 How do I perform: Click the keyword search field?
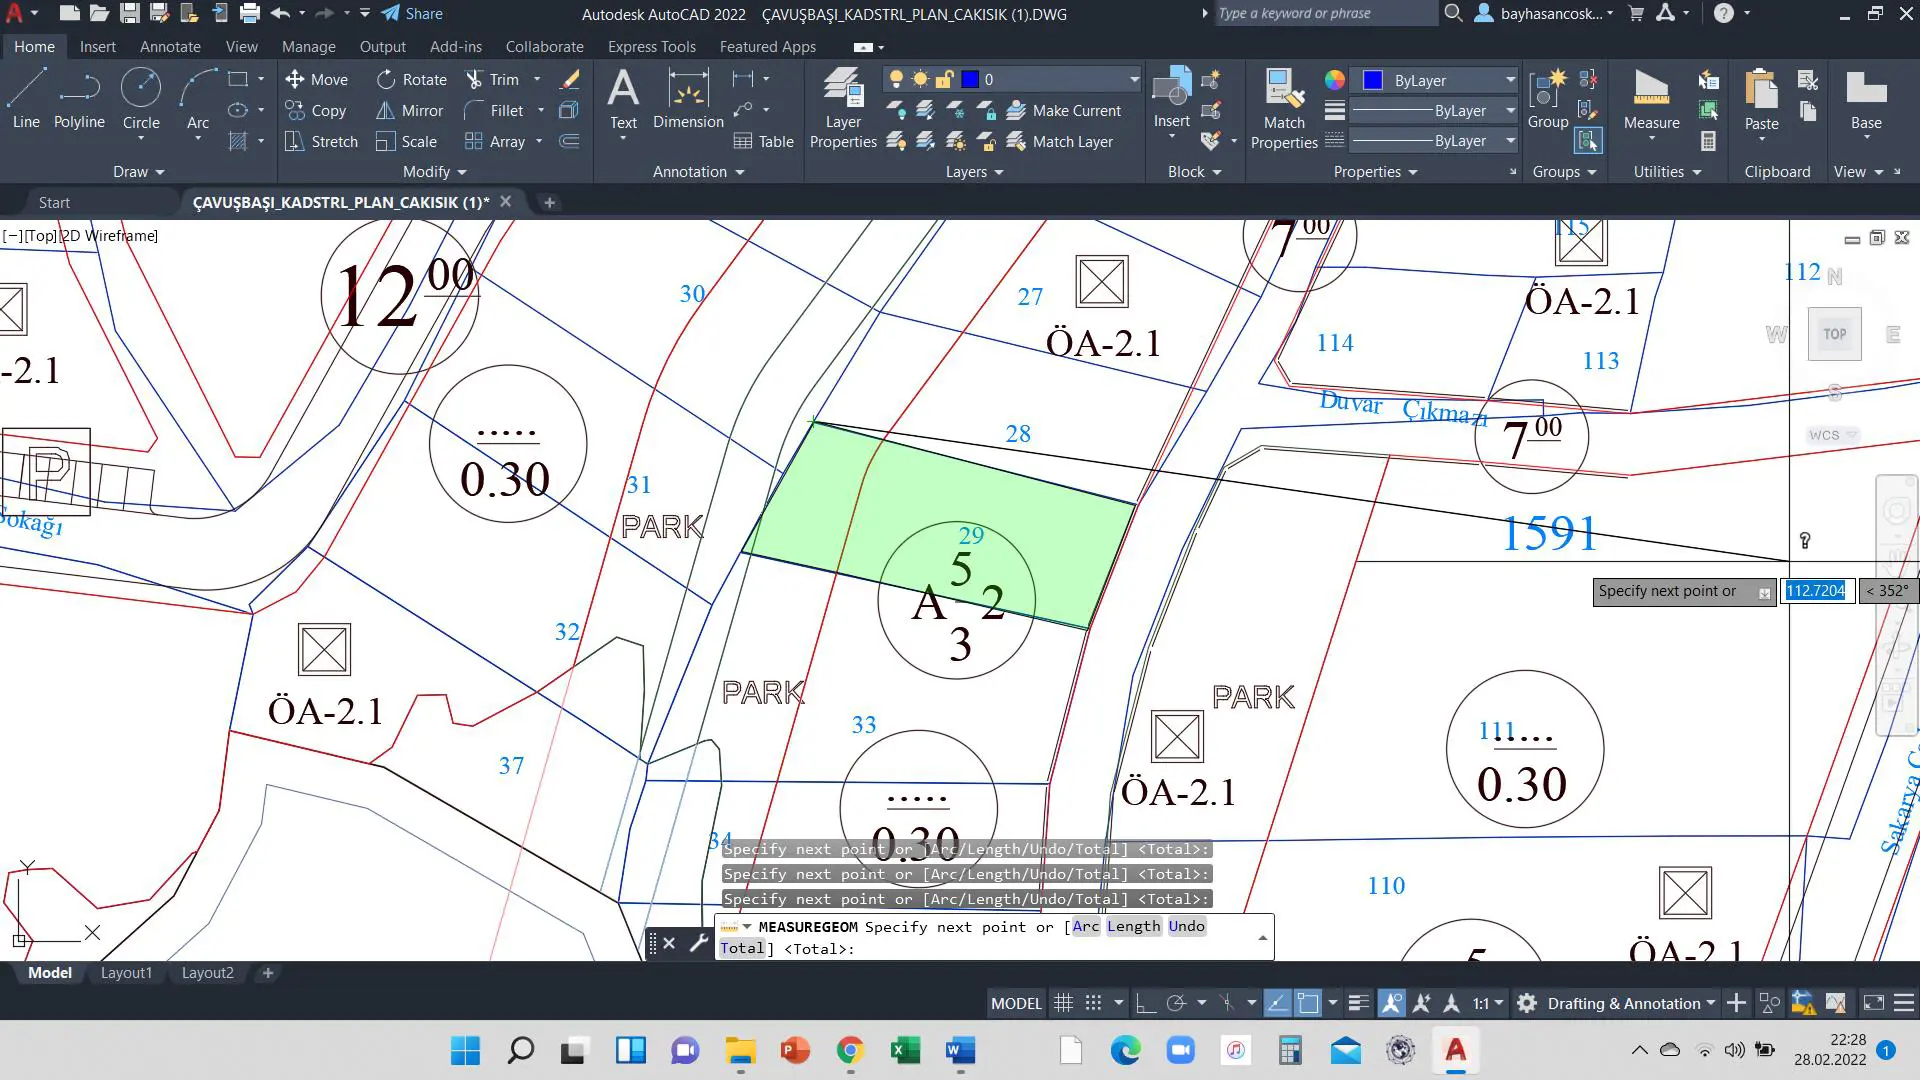pos(1324,13)
